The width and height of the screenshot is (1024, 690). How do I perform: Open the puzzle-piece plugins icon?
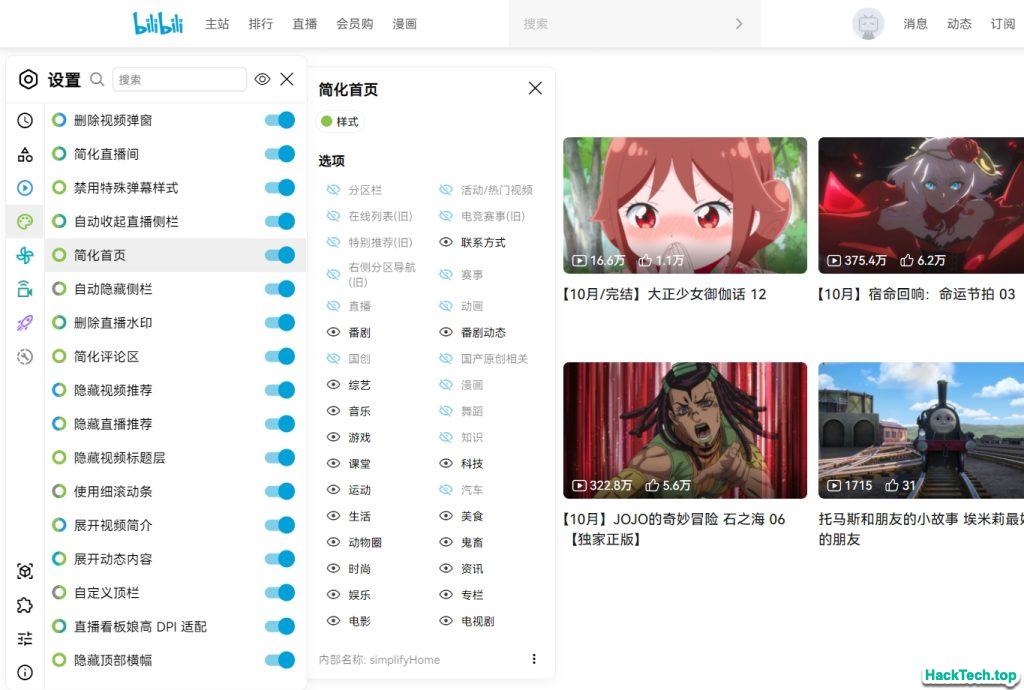pyautogui.click(x=25, y=605)
